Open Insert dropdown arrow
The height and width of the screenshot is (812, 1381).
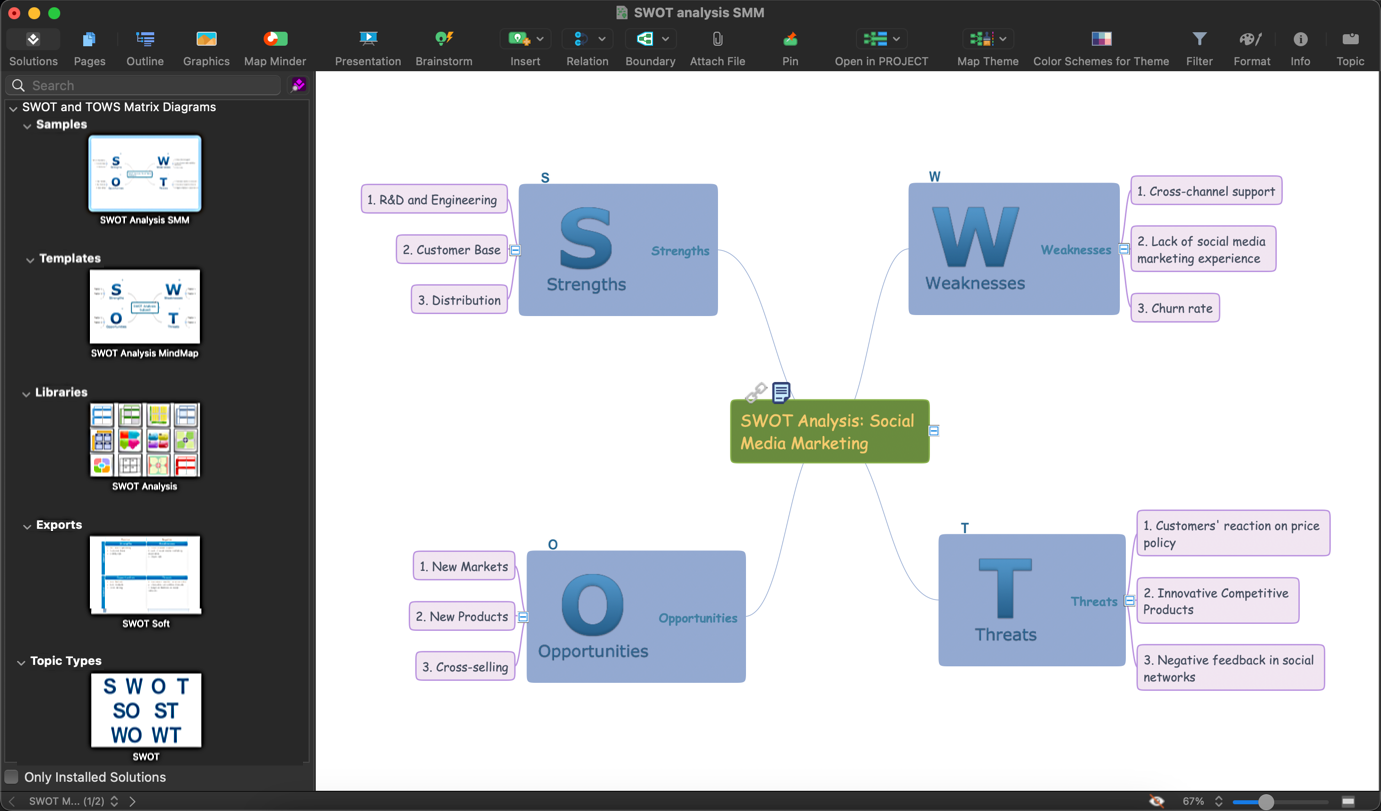540,39
